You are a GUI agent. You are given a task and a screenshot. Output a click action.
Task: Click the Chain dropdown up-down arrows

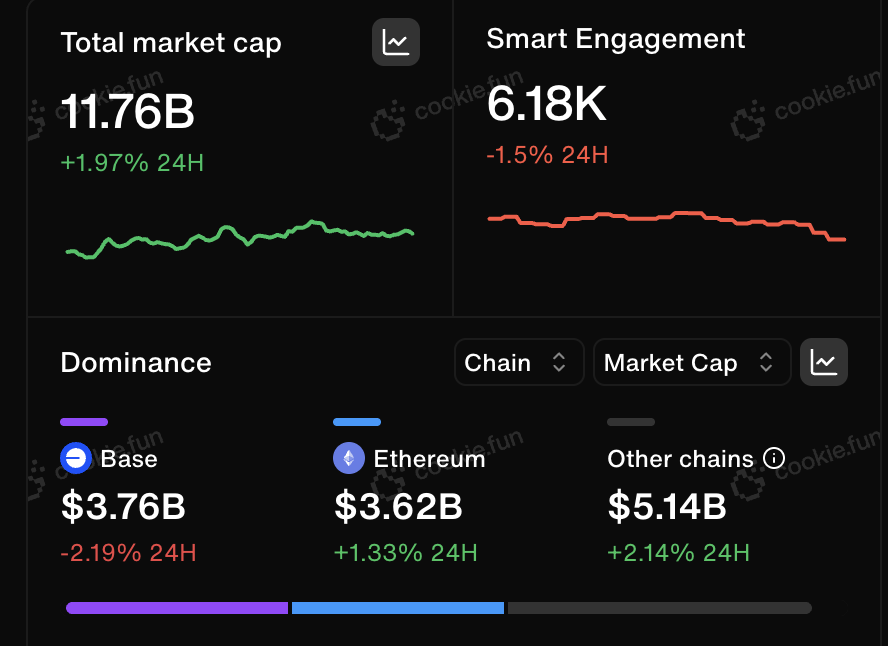pos(559,362)
